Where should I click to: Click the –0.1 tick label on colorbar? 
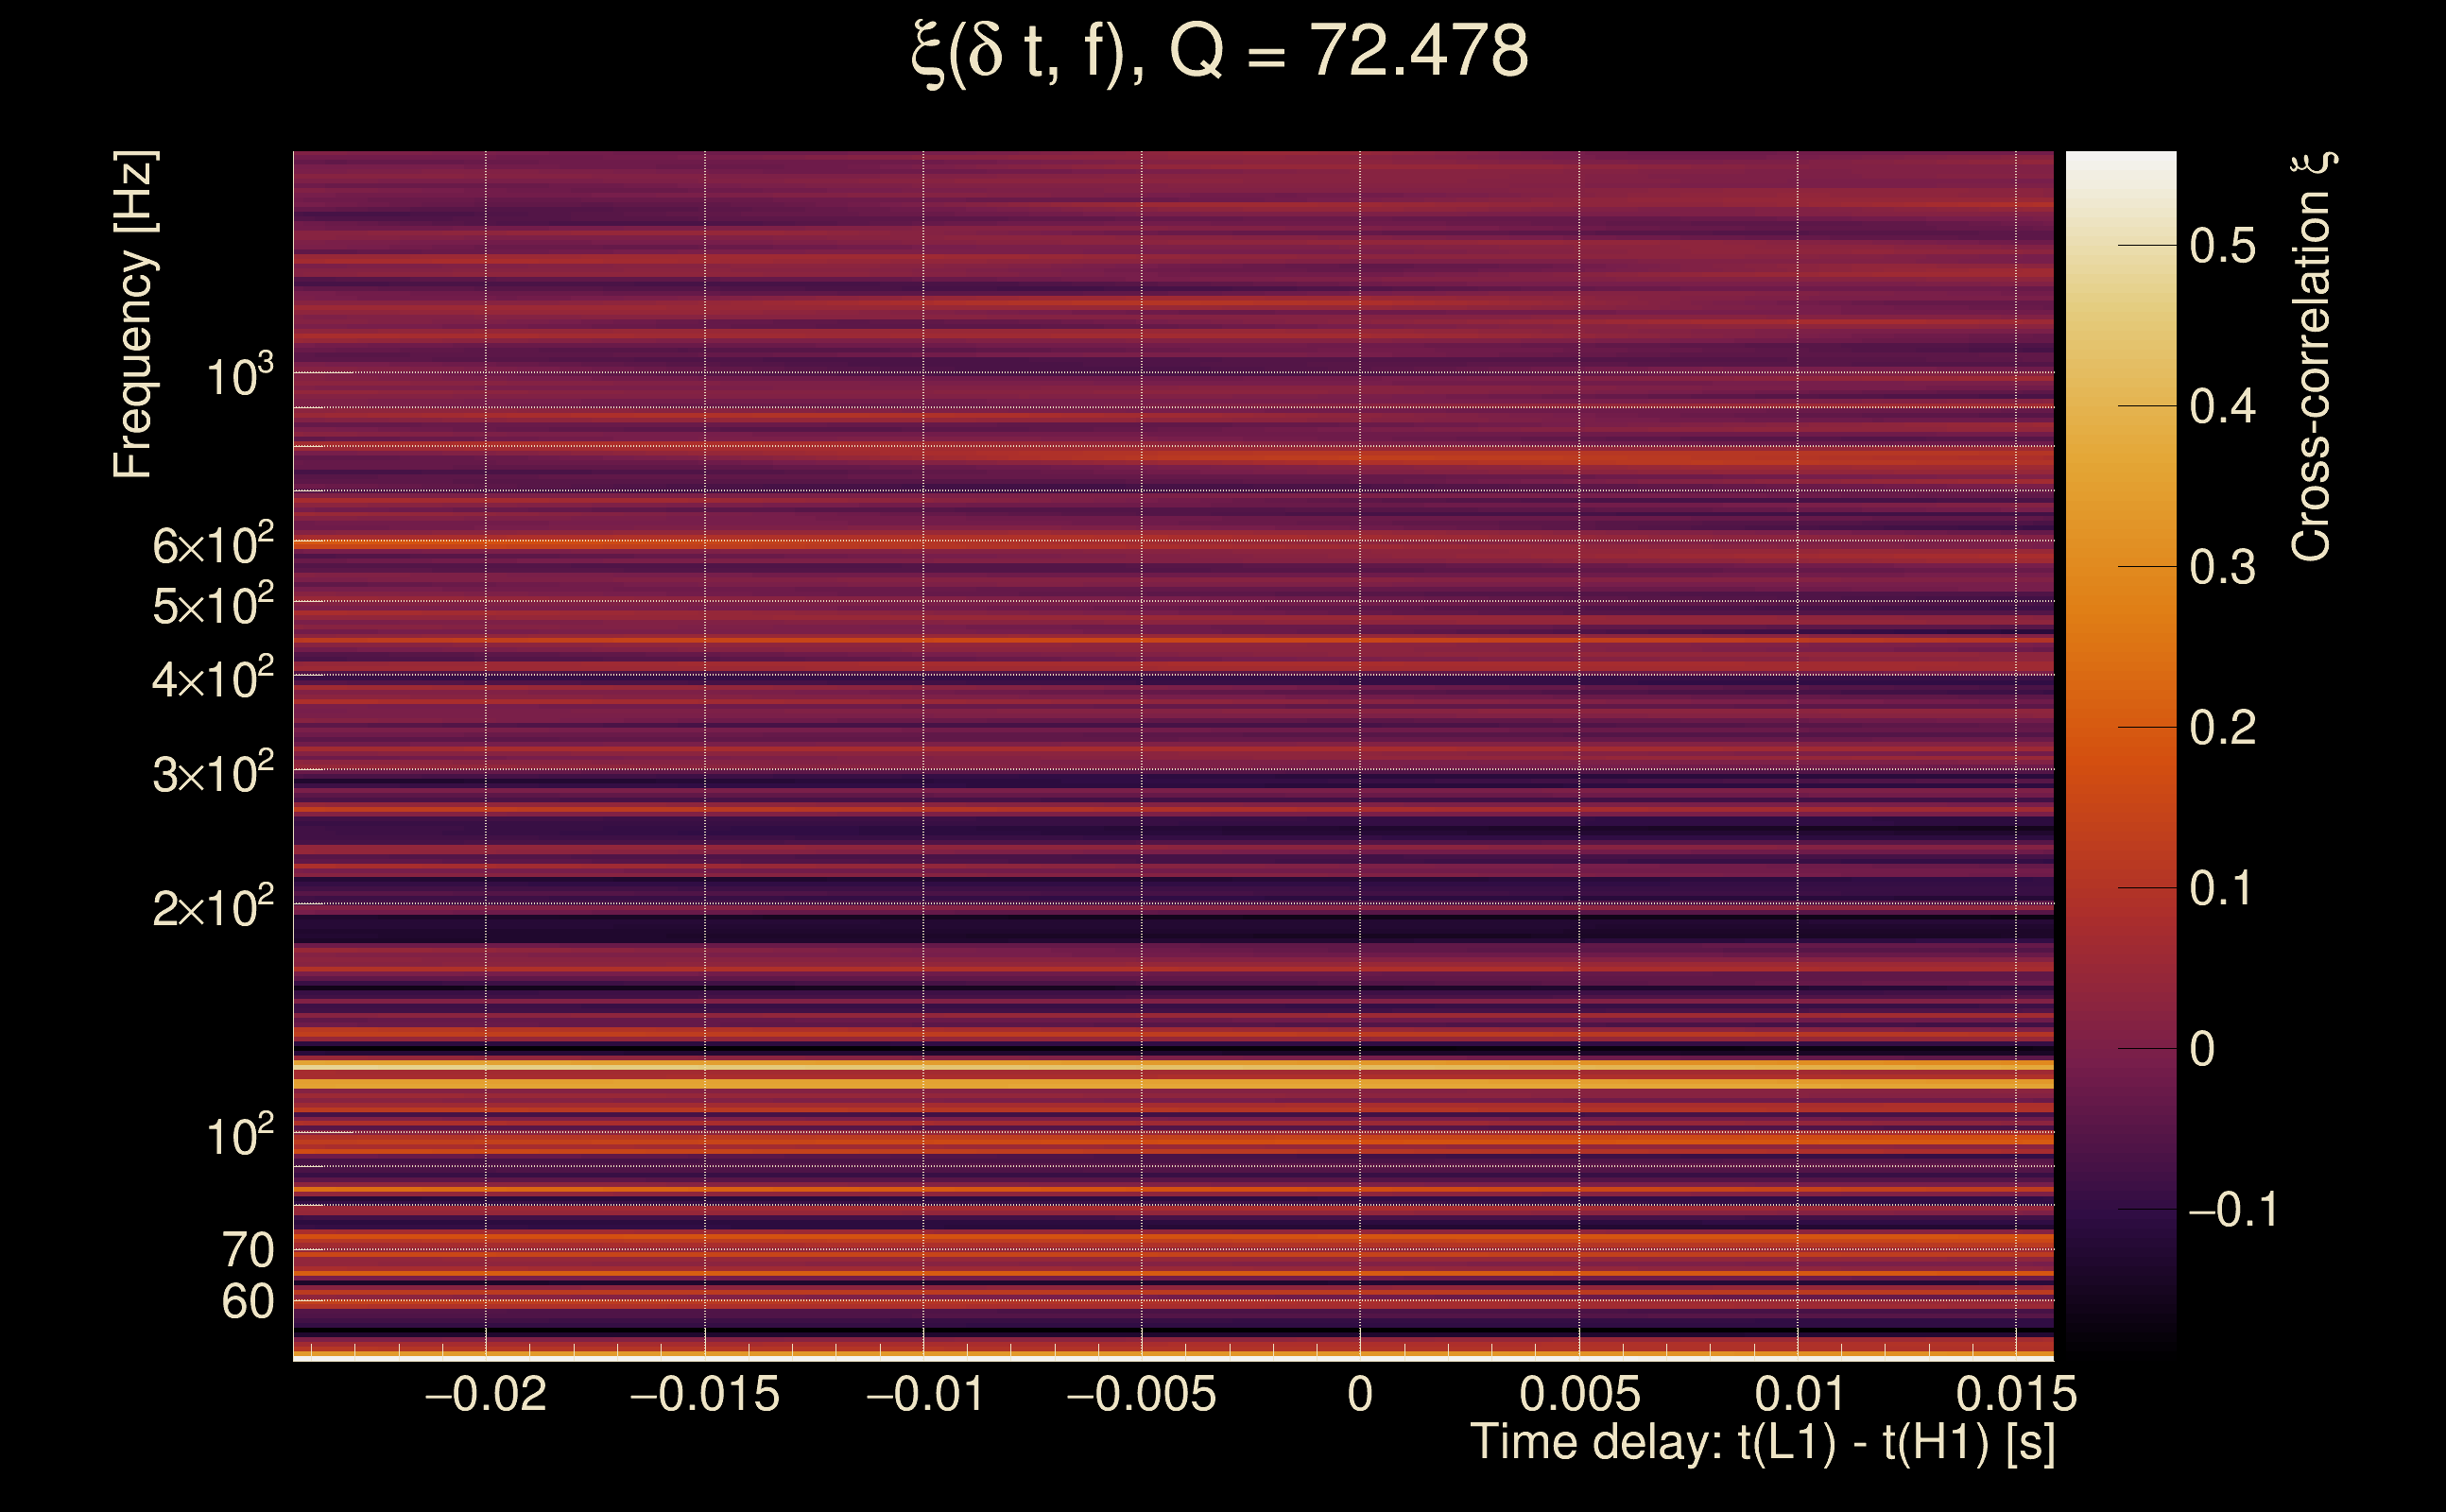(x=2232, y=1210)
